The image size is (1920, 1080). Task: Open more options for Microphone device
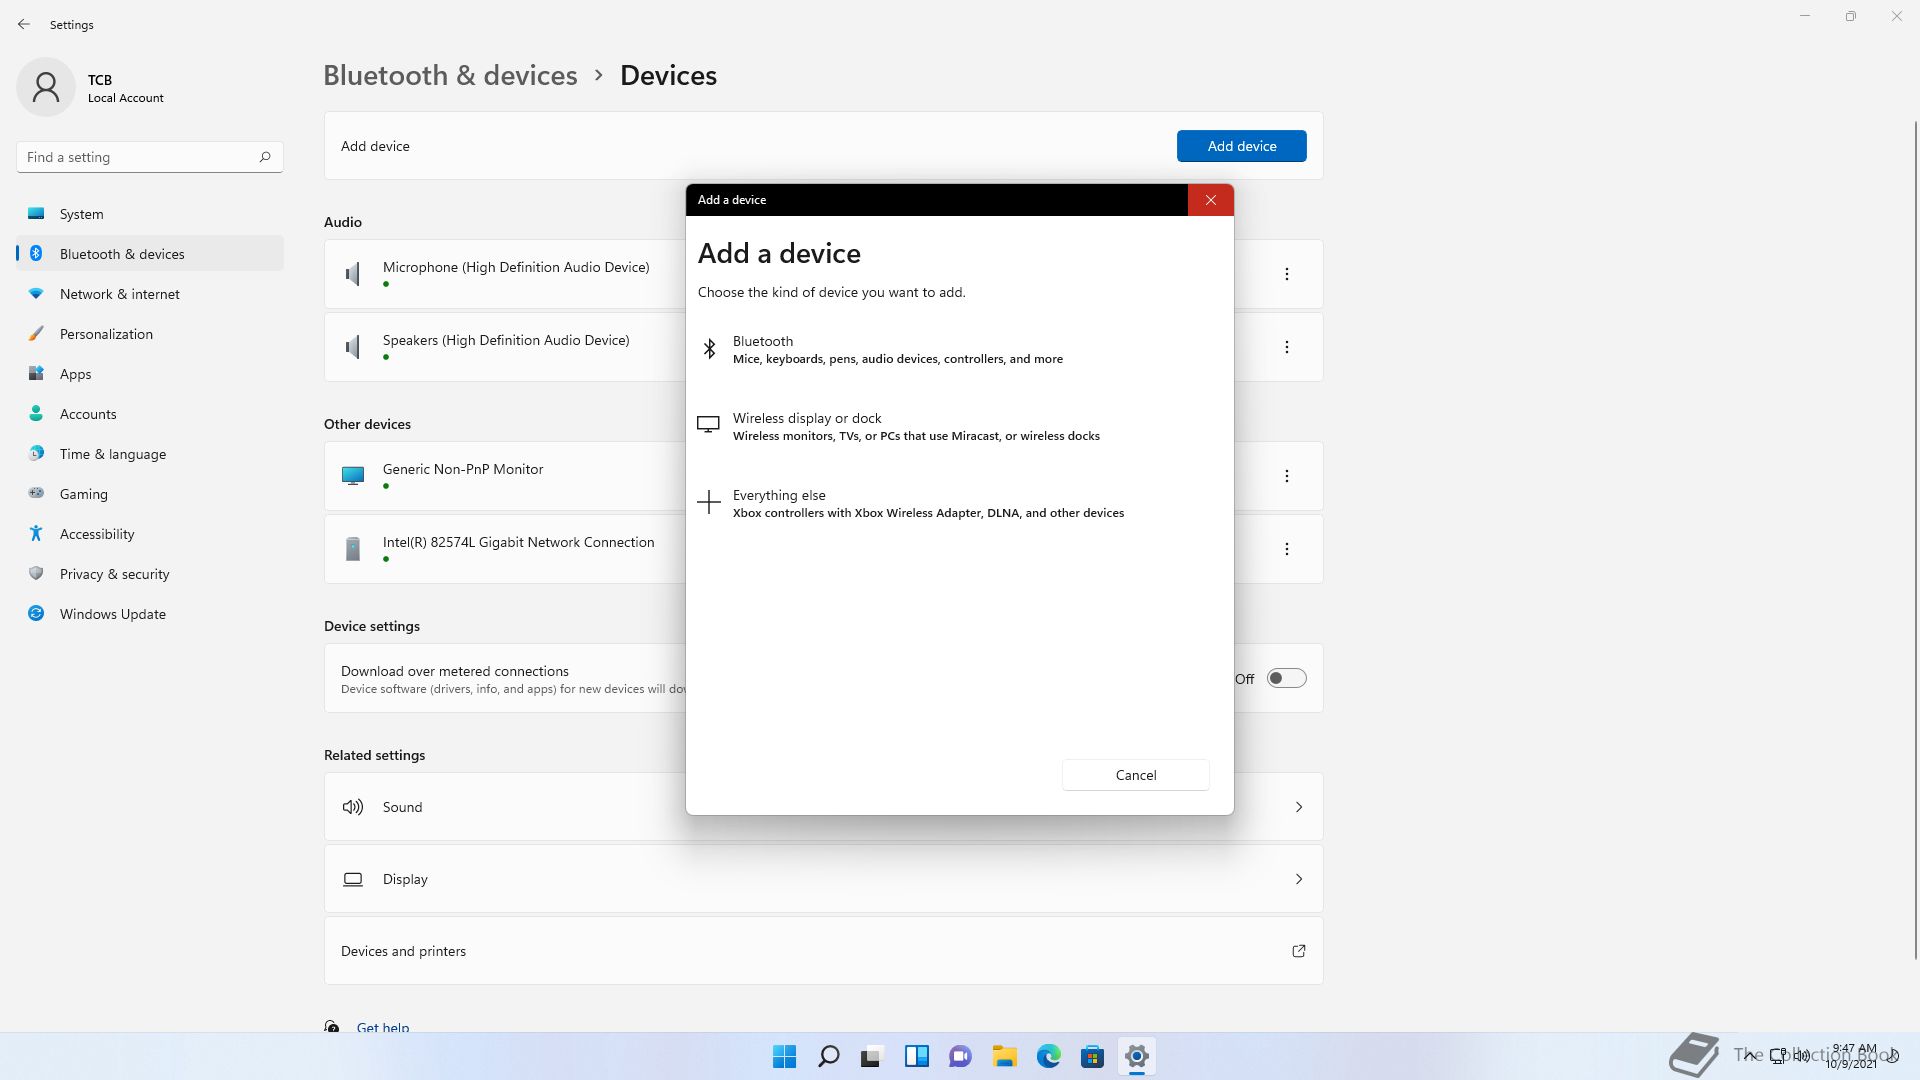1287,274
